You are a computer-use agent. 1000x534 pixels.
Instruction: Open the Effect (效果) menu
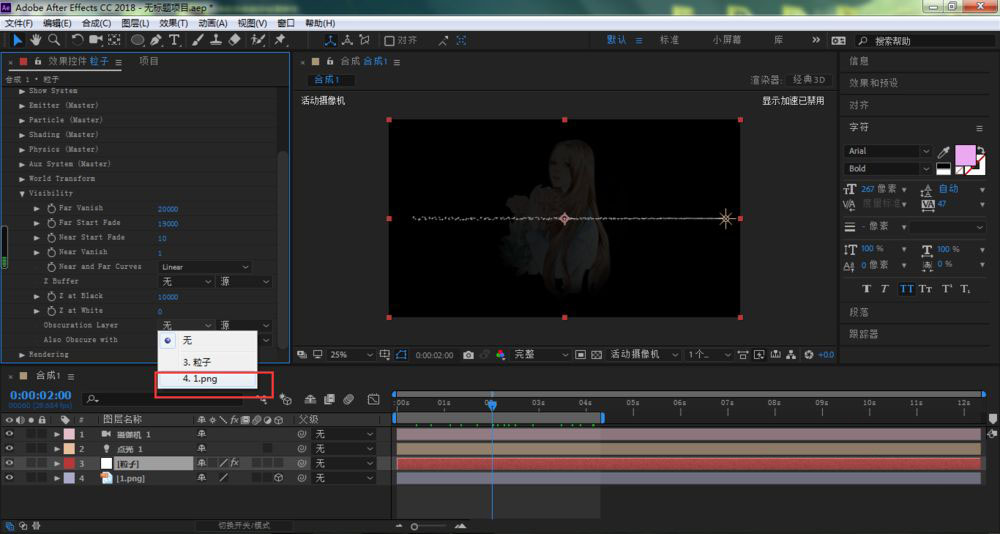[173, 23]
